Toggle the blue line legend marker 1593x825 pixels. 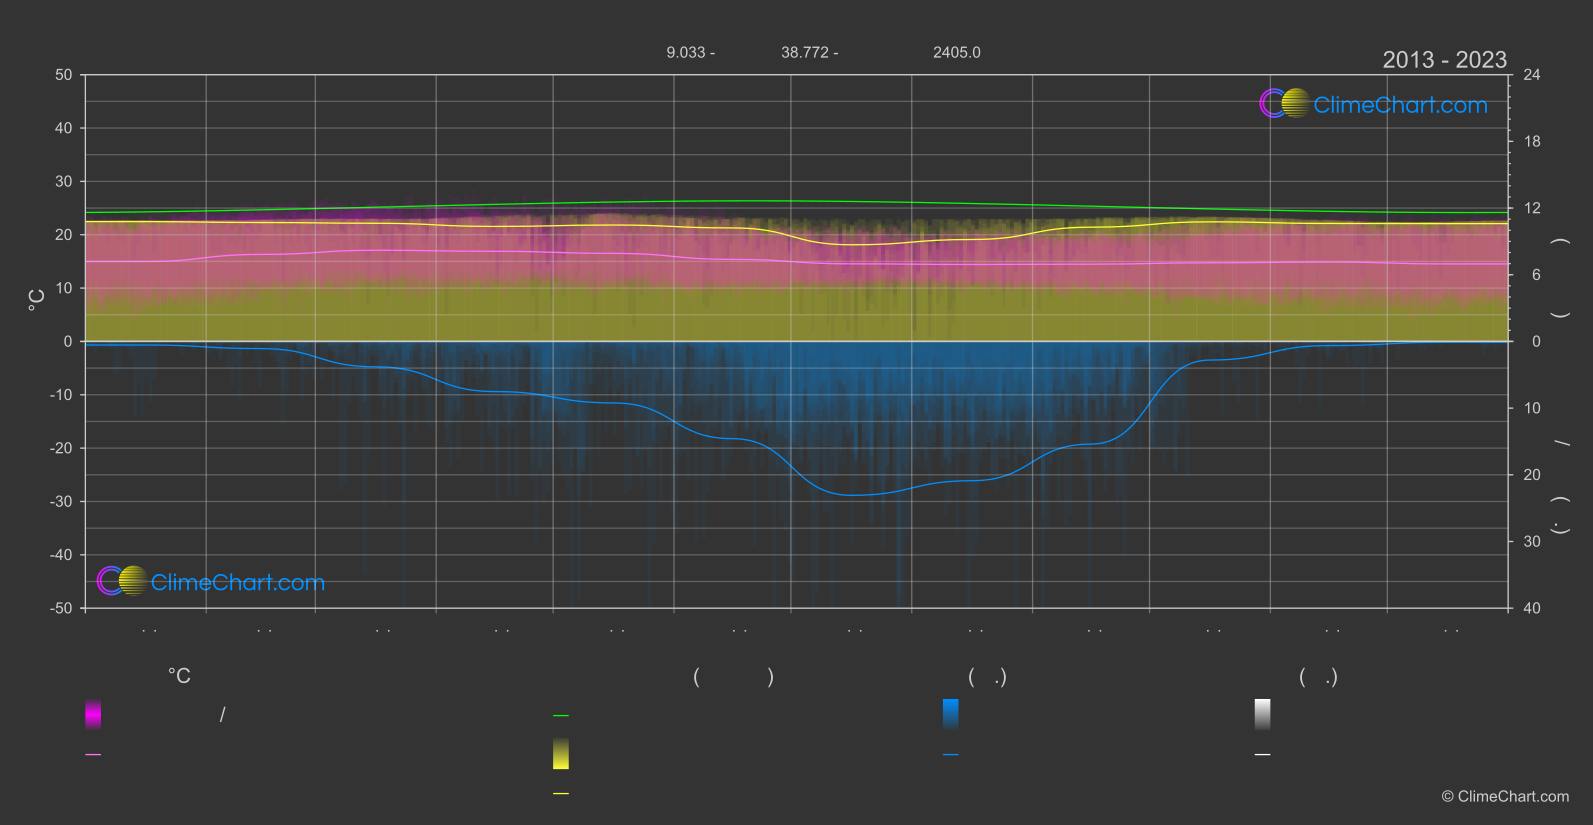click(951, 755)
